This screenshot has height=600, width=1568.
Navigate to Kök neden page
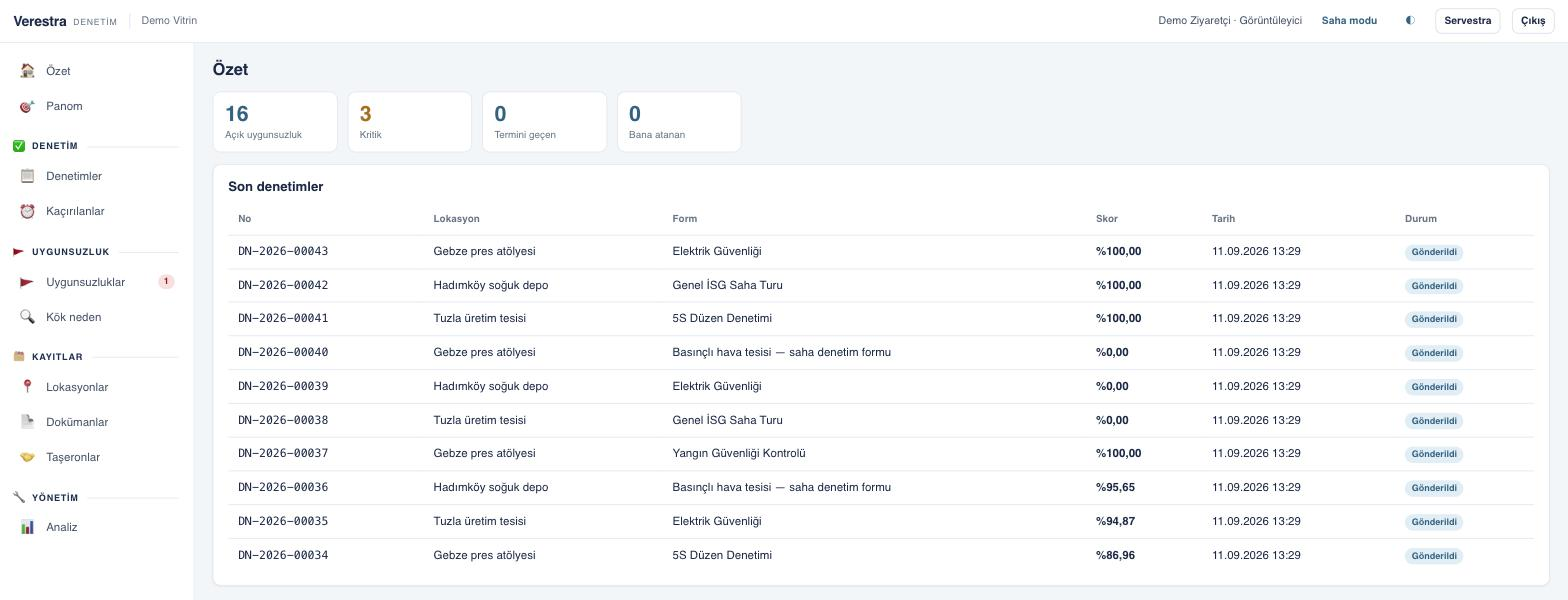[96, 317]
